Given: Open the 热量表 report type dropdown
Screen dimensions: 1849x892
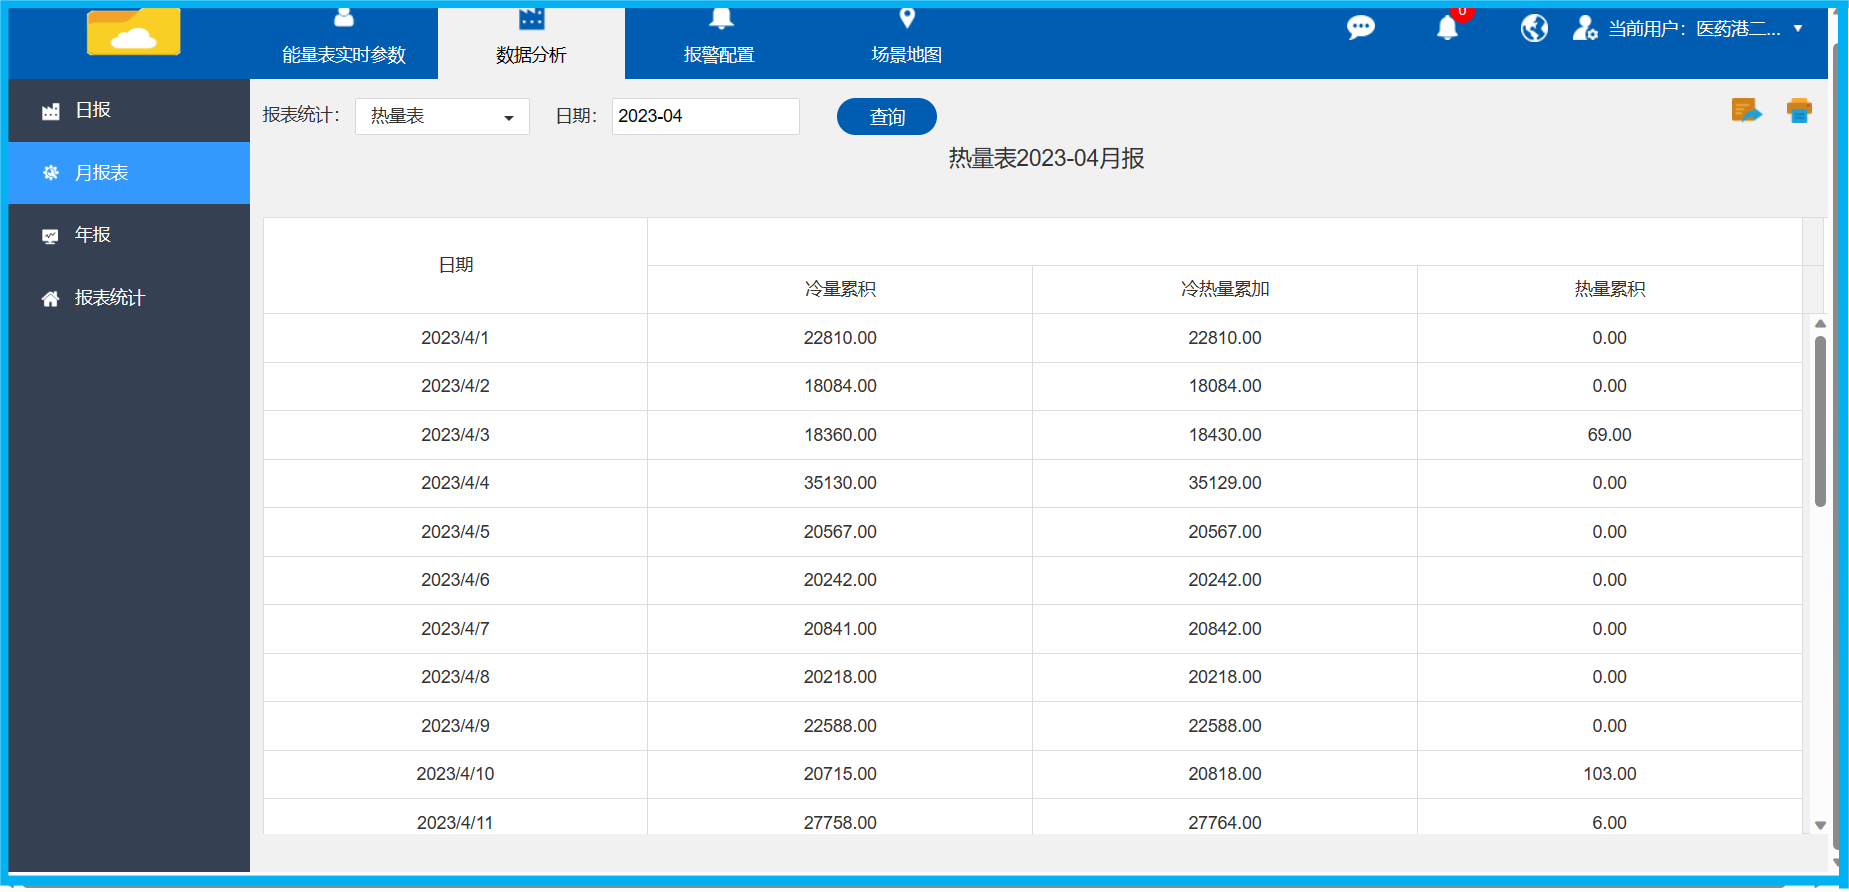Looking at the screenshot, I should pos(442,116).
